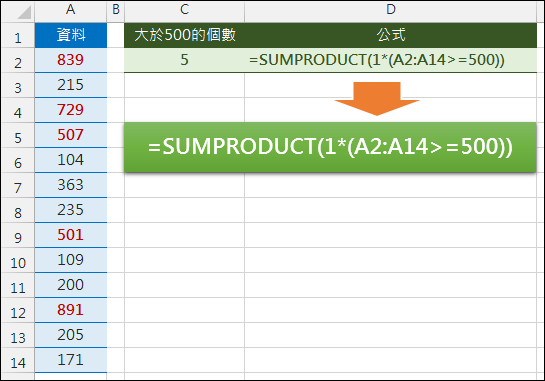
Task: Select cell containing 109
Action: pyautogui.click(x=71, y=260)
